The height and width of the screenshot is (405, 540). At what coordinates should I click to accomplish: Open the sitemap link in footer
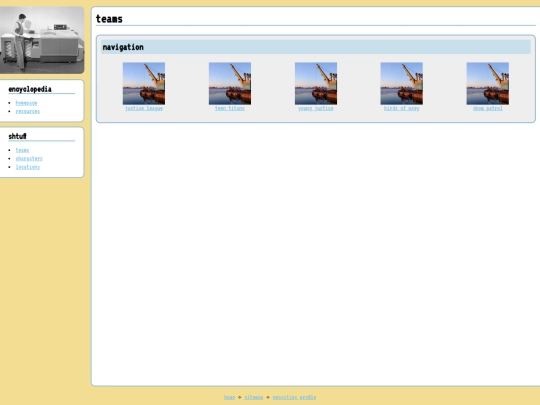[x=254, y=397]
